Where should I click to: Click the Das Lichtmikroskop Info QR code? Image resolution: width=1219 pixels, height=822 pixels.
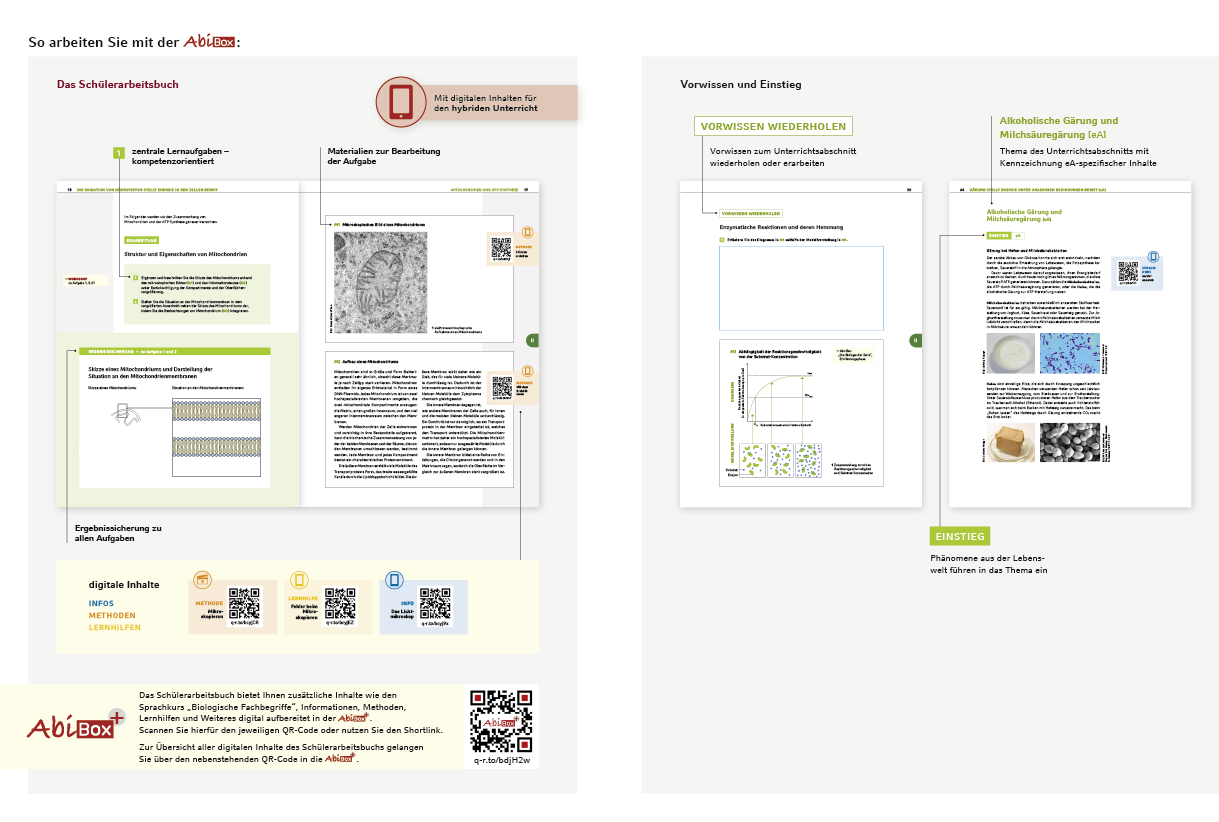[435, 603]
